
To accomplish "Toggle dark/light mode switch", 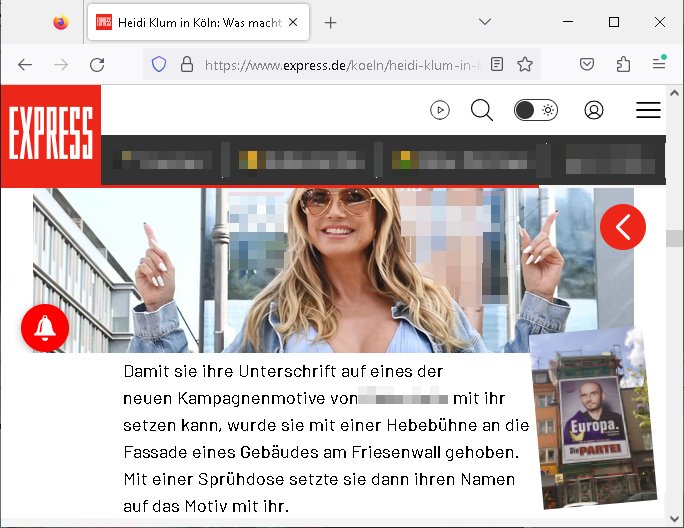I will pyautogui.click(x=535, y=110).
